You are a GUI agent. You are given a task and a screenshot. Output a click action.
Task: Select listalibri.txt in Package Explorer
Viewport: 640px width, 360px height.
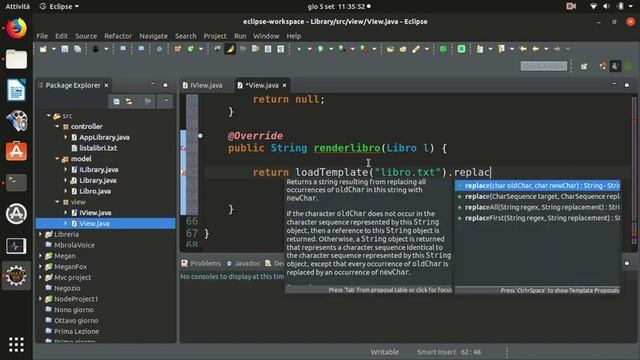coord(98,148)
